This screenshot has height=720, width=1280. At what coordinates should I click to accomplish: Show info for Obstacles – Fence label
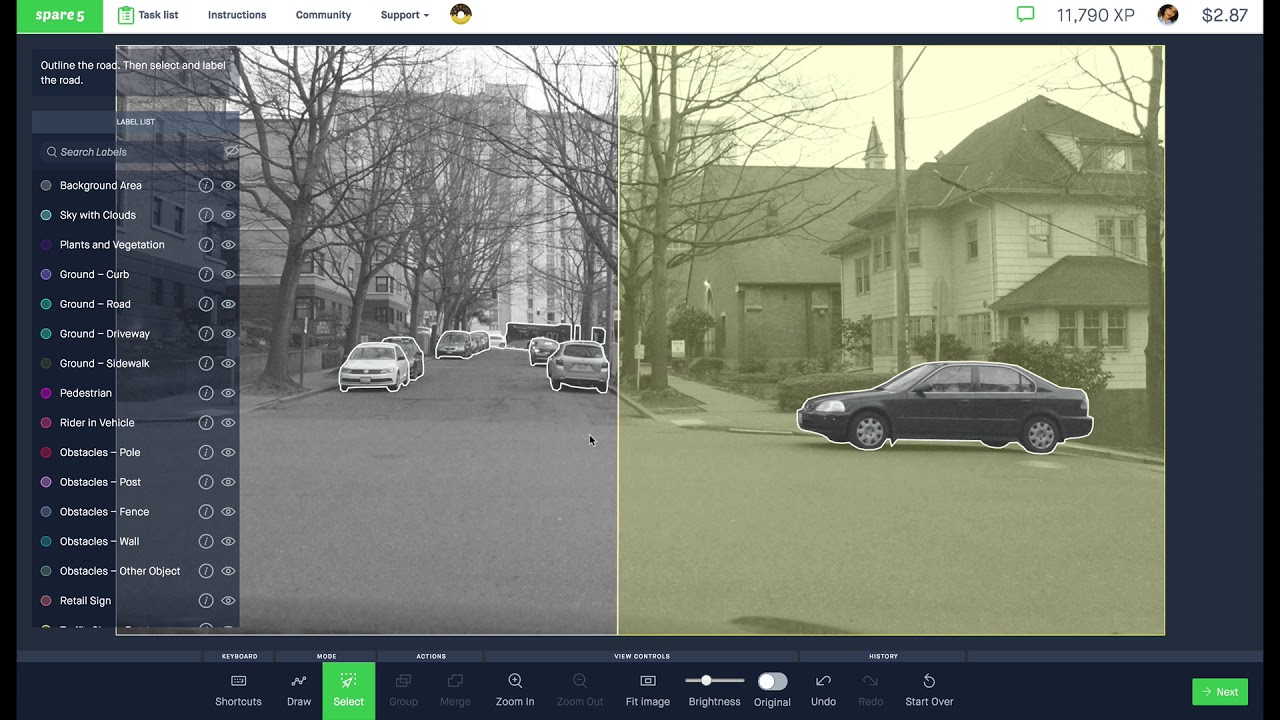click(x=206, y=512)
